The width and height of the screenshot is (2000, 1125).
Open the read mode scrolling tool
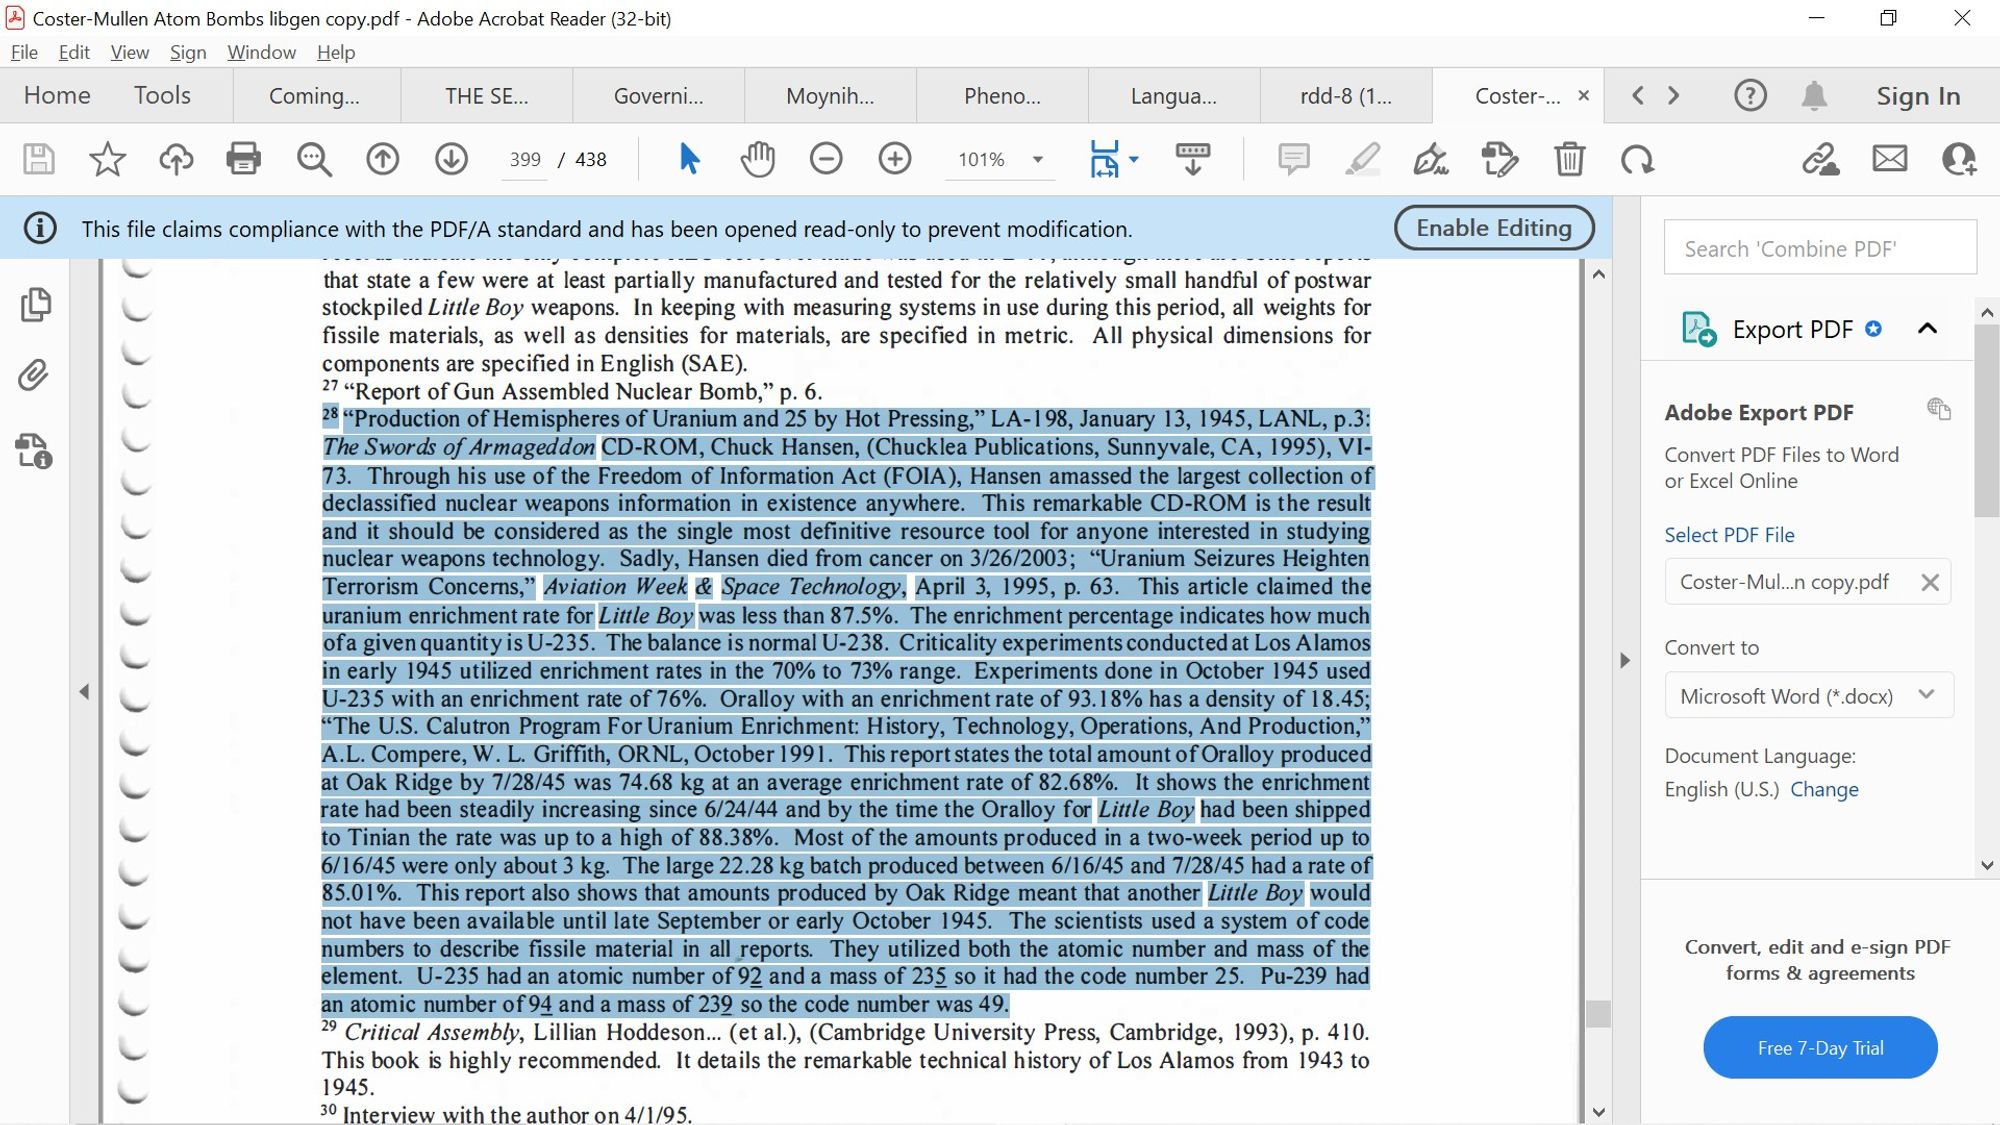coord(1193,159)
